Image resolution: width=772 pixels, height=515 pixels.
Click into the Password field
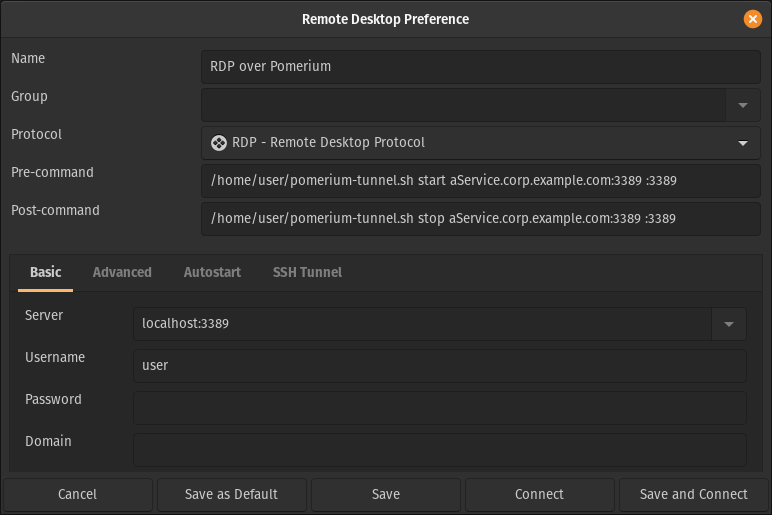tap(440, 408)
